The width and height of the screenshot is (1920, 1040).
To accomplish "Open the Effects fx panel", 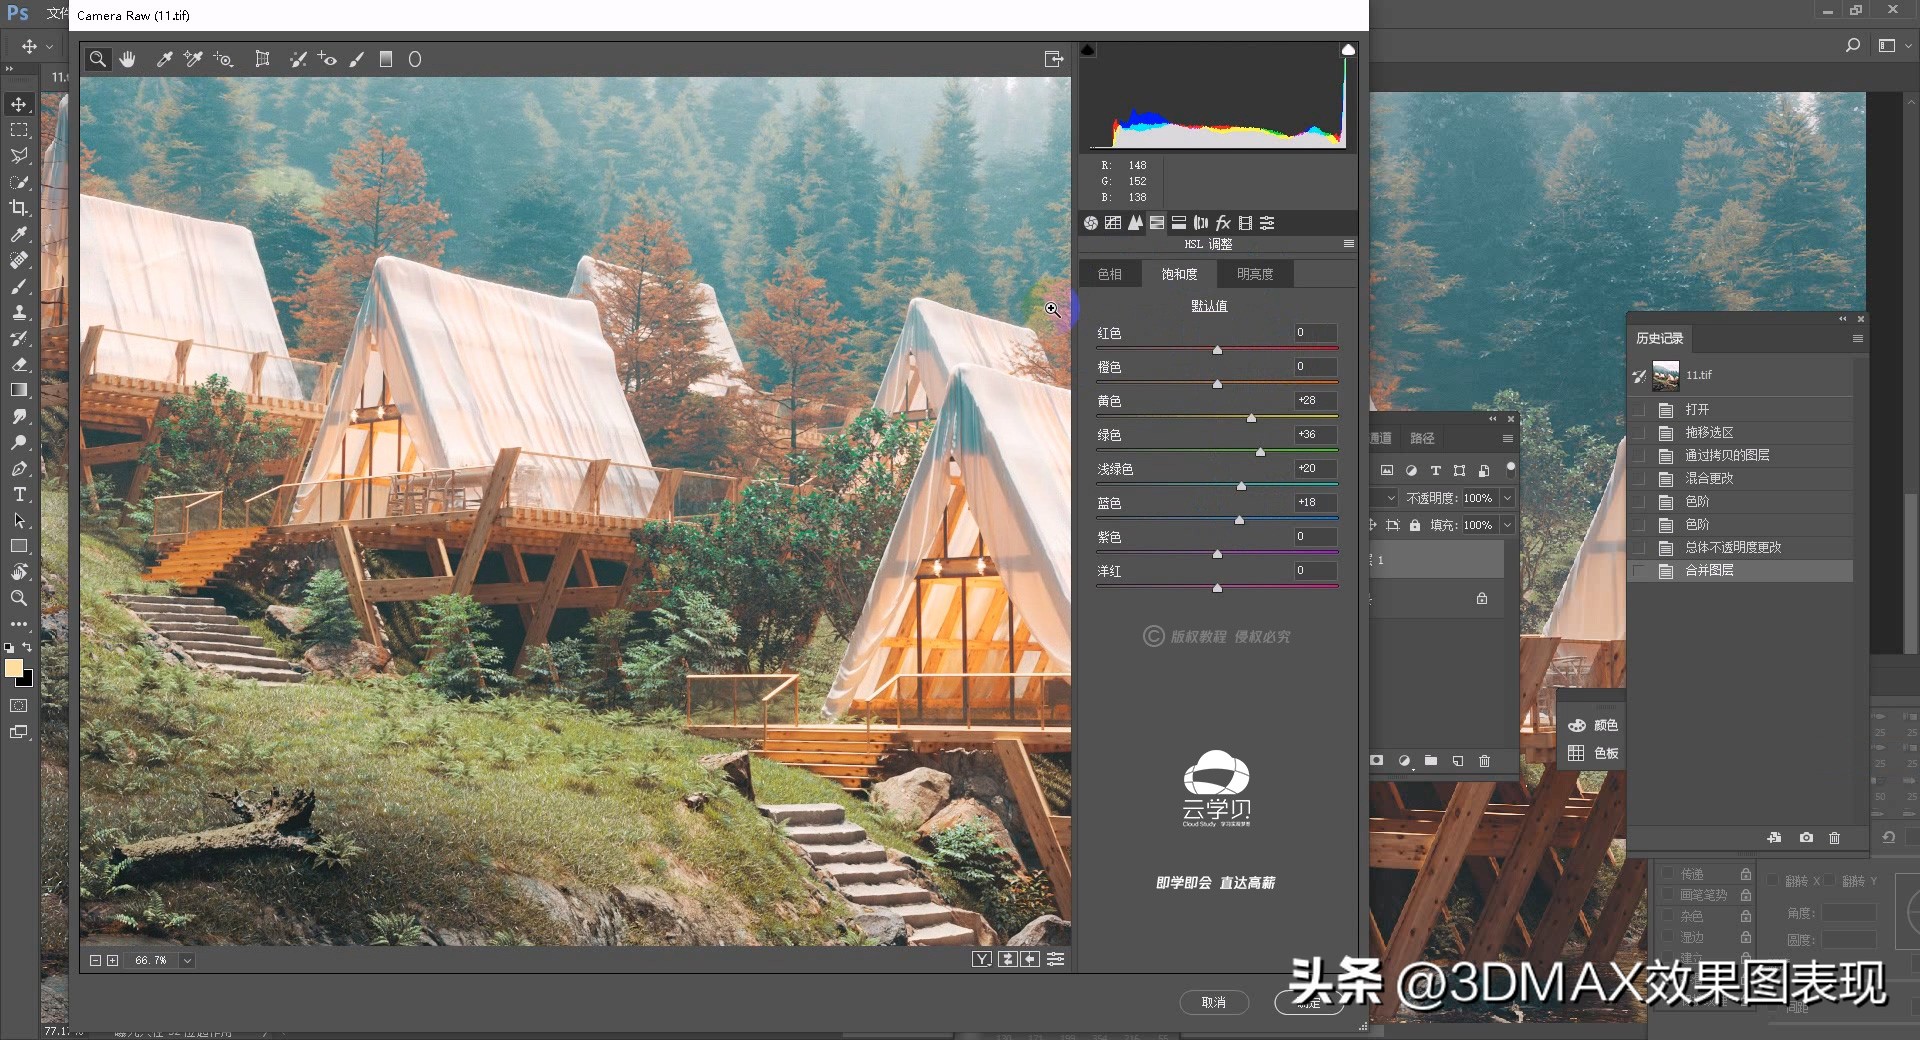I will click(x=1223, y=222).
